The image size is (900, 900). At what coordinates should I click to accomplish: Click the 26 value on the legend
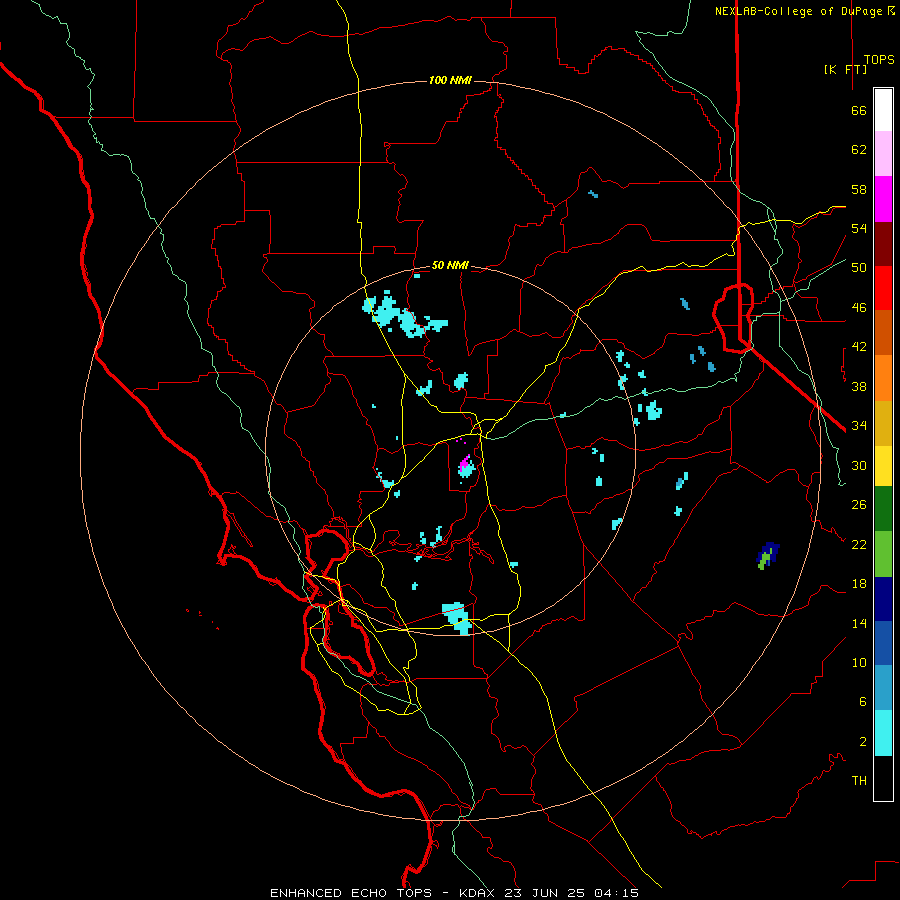click(859, 505)
